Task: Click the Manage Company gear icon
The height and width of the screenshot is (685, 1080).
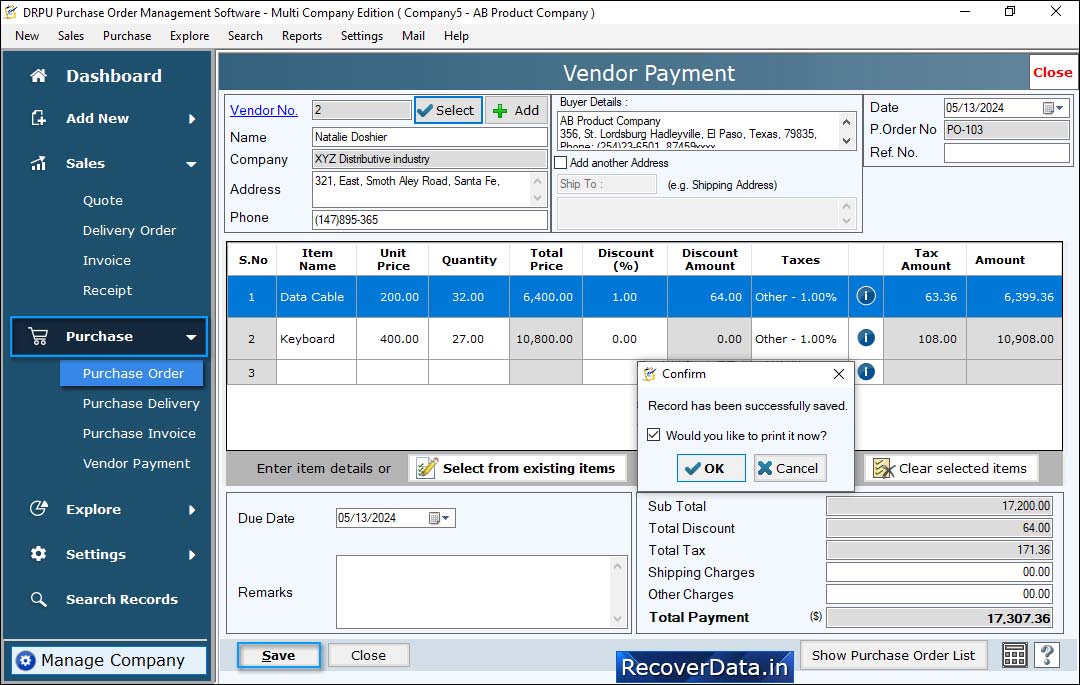Action: (x=25, y=660)
